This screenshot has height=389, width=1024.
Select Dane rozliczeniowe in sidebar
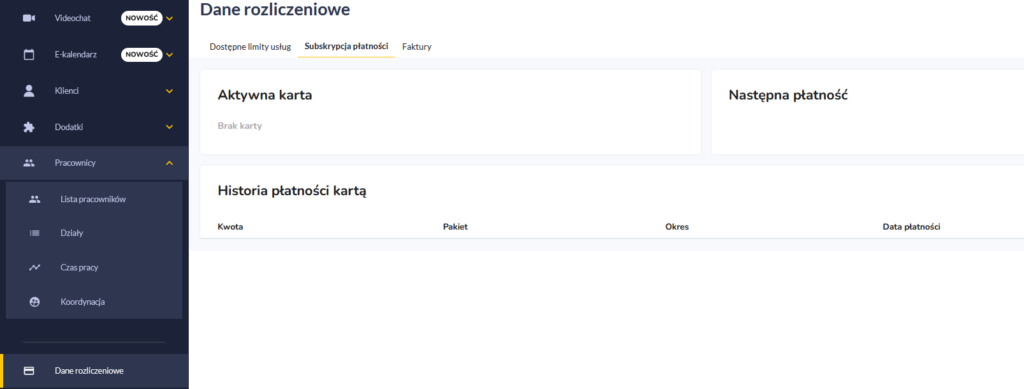tap(94, 371)
